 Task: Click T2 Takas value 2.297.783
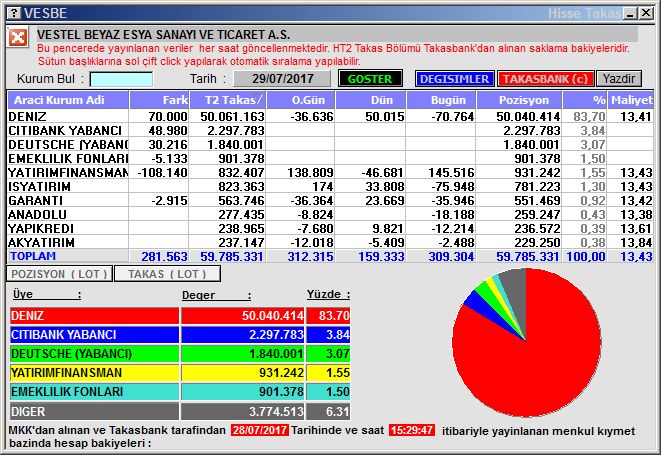[236, 131]
